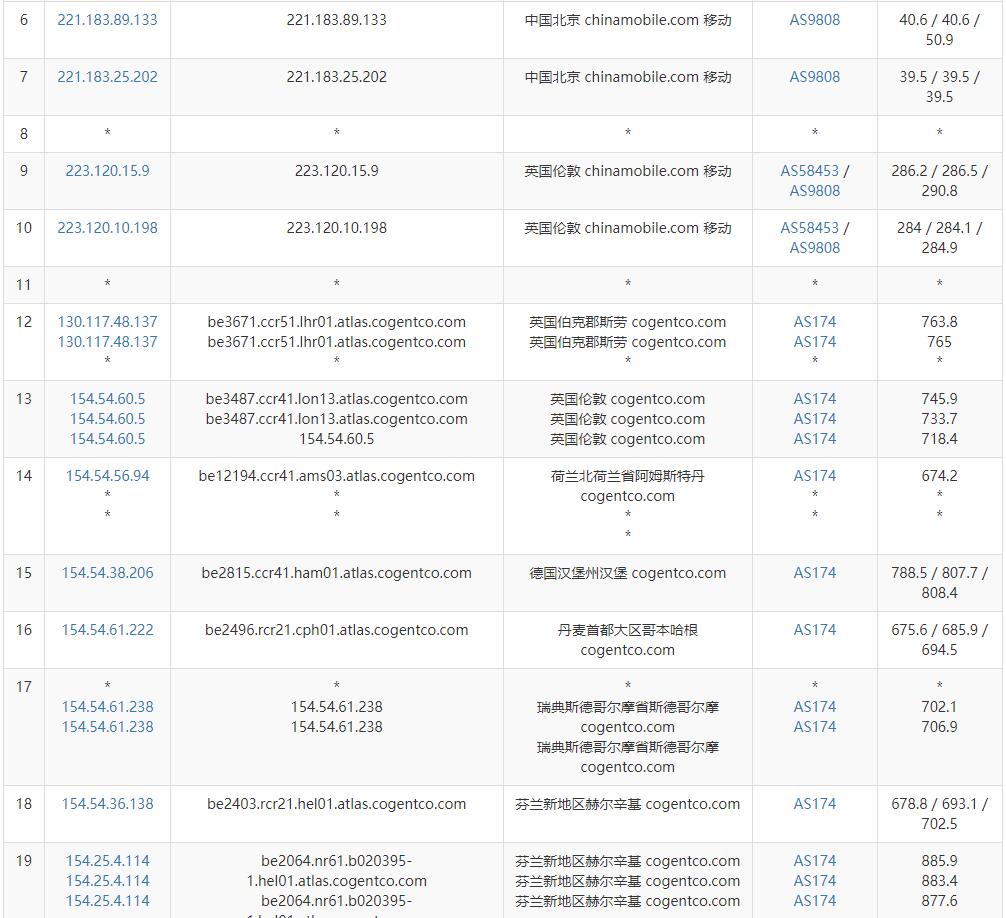Click the last blue 154.54.60.5 link in hop 13

[x=107, y=439]
